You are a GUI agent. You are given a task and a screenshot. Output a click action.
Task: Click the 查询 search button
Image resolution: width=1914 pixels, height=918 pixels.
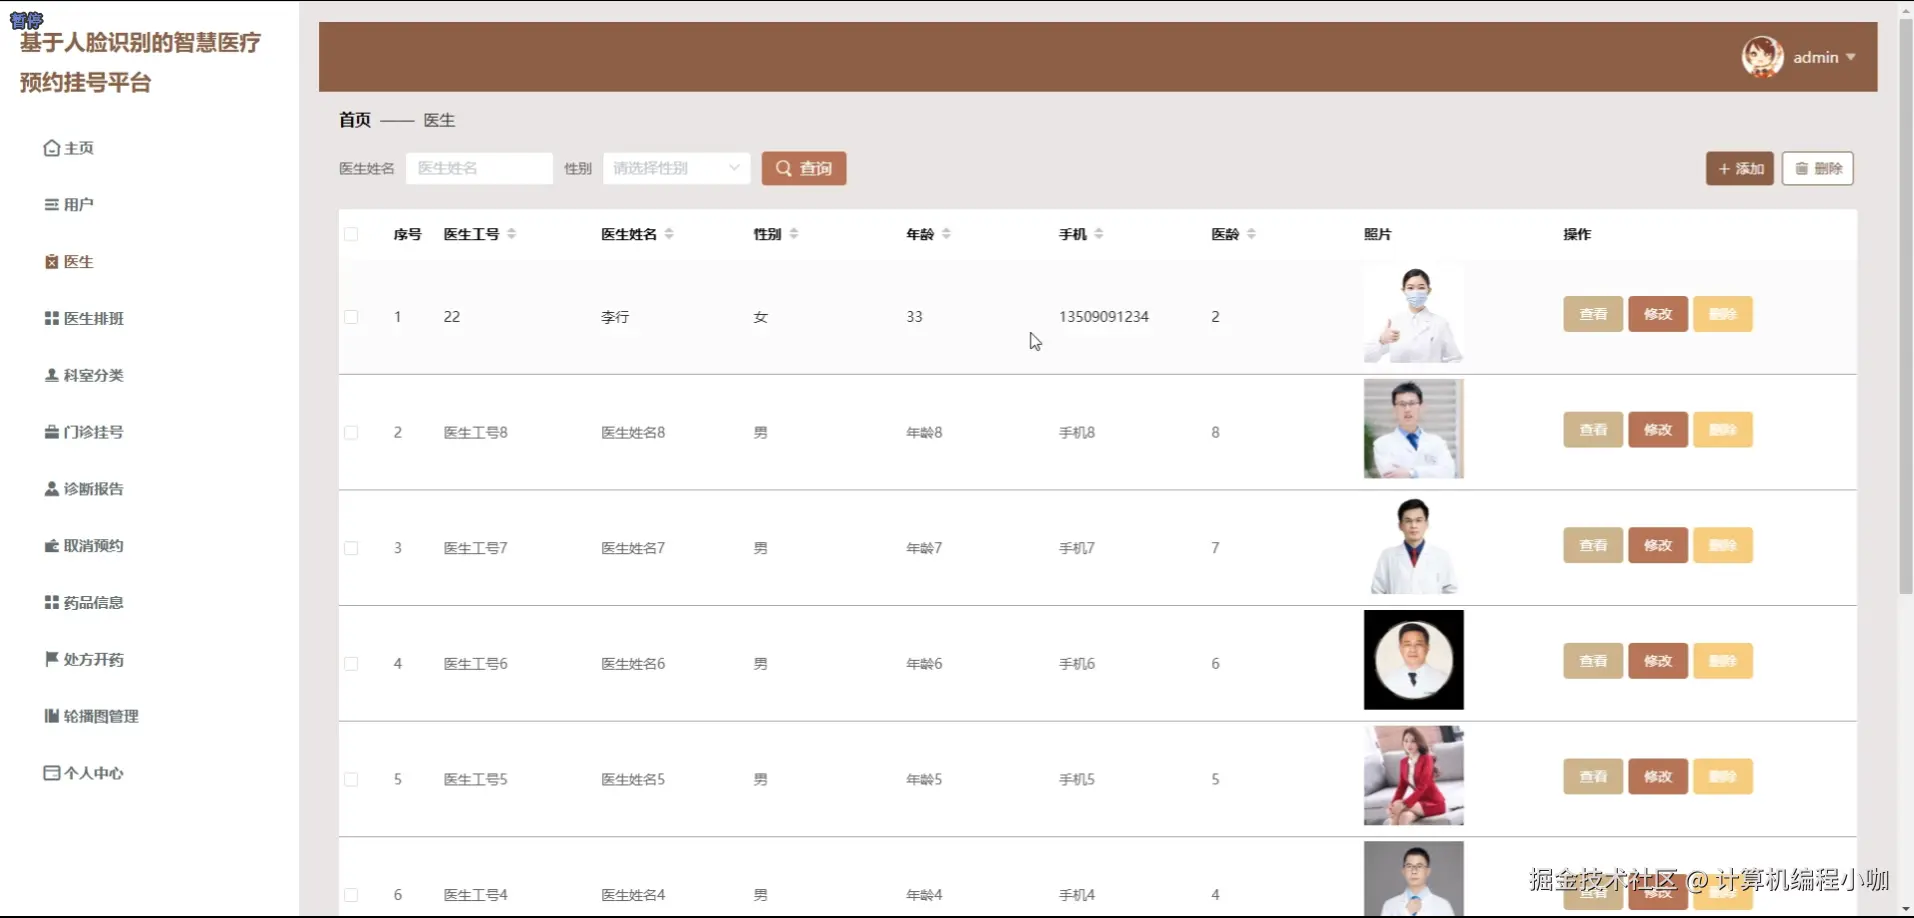coord(804,168)
